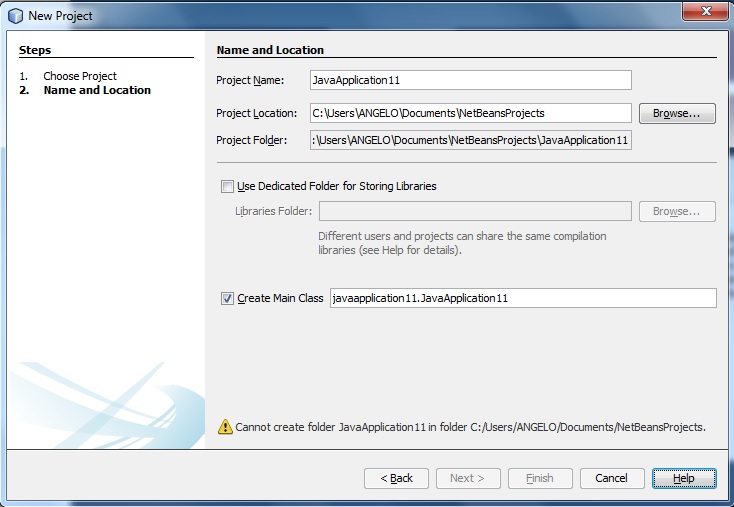Uncheck the Create Main Class checkbox

tap(228, 298)
